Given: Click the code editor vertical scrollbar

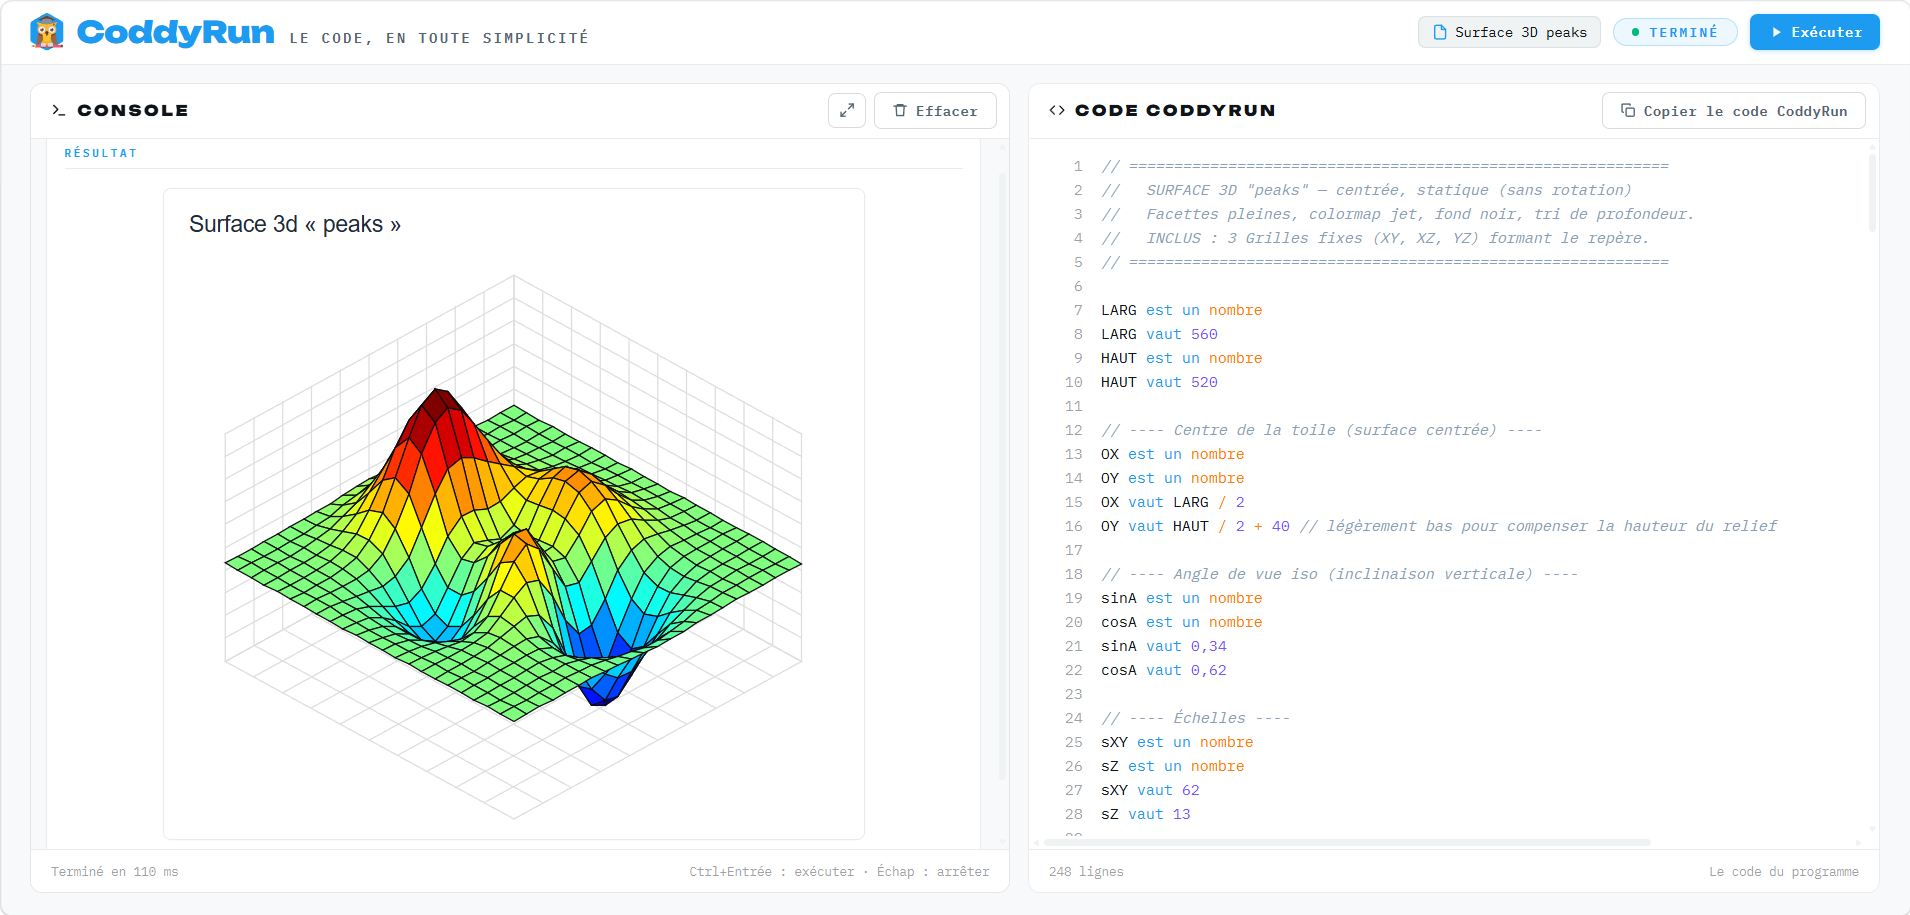Looking at the screenshot, I should click(1872, 193).
